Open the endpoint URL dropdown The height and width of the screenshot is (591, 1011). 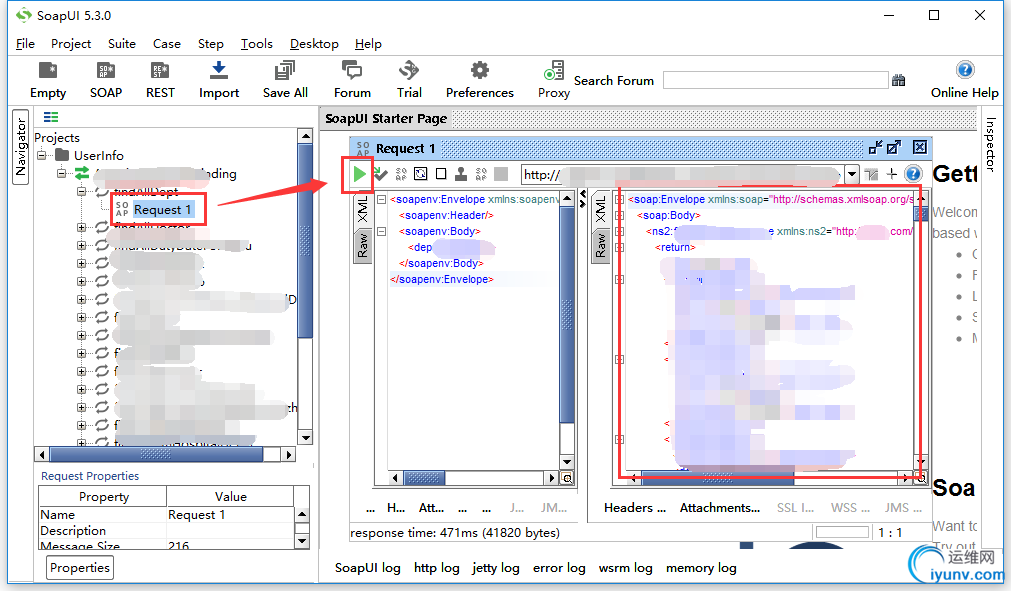click(x=852, y=174)
